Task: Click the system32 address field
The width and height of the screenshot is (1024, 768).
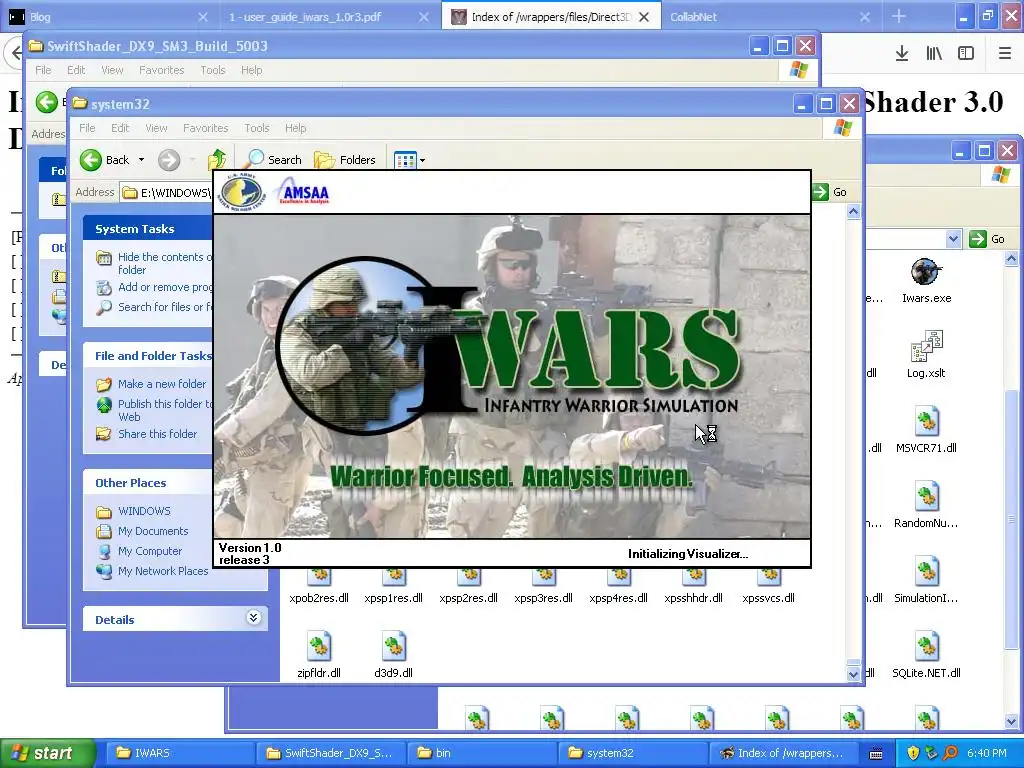Action: click(167, 193)
